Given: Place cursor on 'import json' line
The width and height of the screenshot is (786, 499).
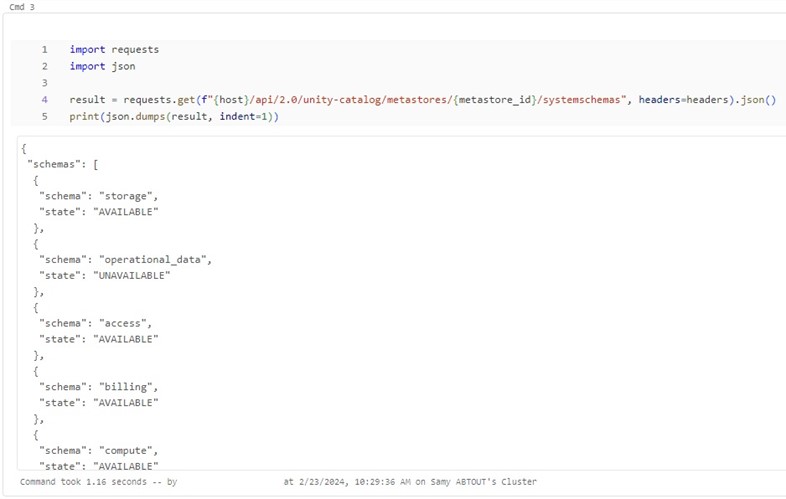Looking at the screenshot, I should [x=102, y=66].
